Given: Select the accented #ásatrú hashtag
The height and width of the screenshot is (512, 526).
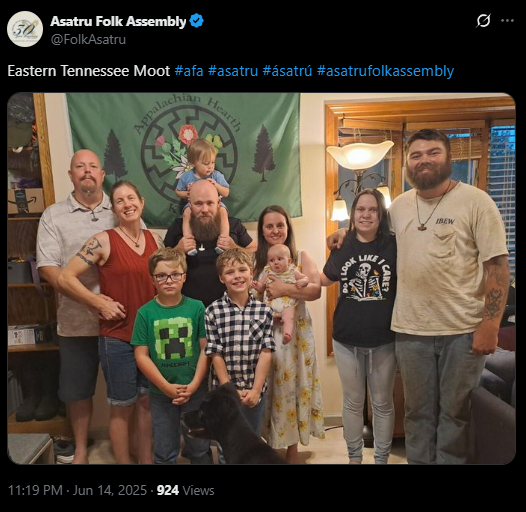Looking at the screenshot, I should 287,71.
